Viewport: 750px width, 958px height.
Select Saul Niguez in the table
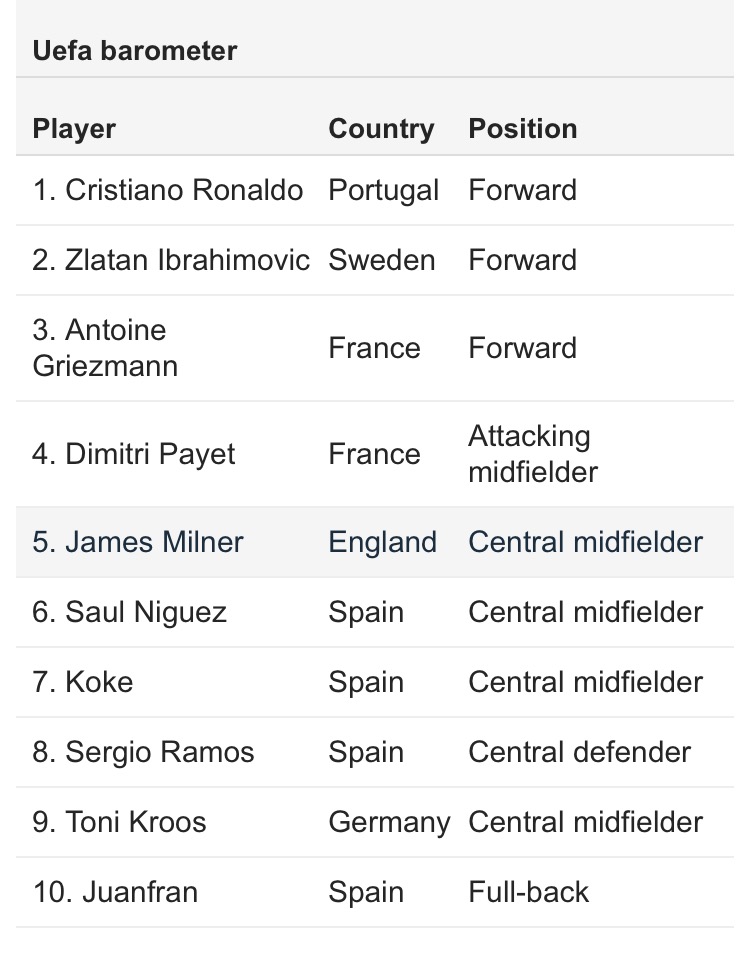(x=129, y=612)
